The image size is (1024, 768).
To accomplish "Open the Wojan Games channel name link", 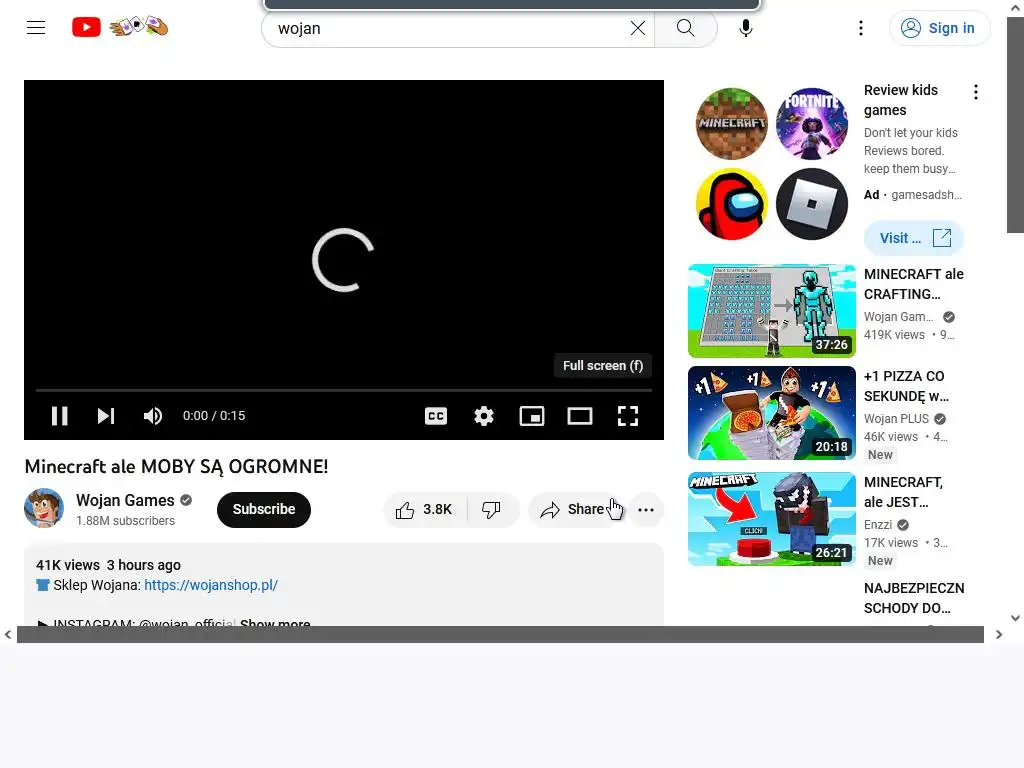I will (125, 500).
